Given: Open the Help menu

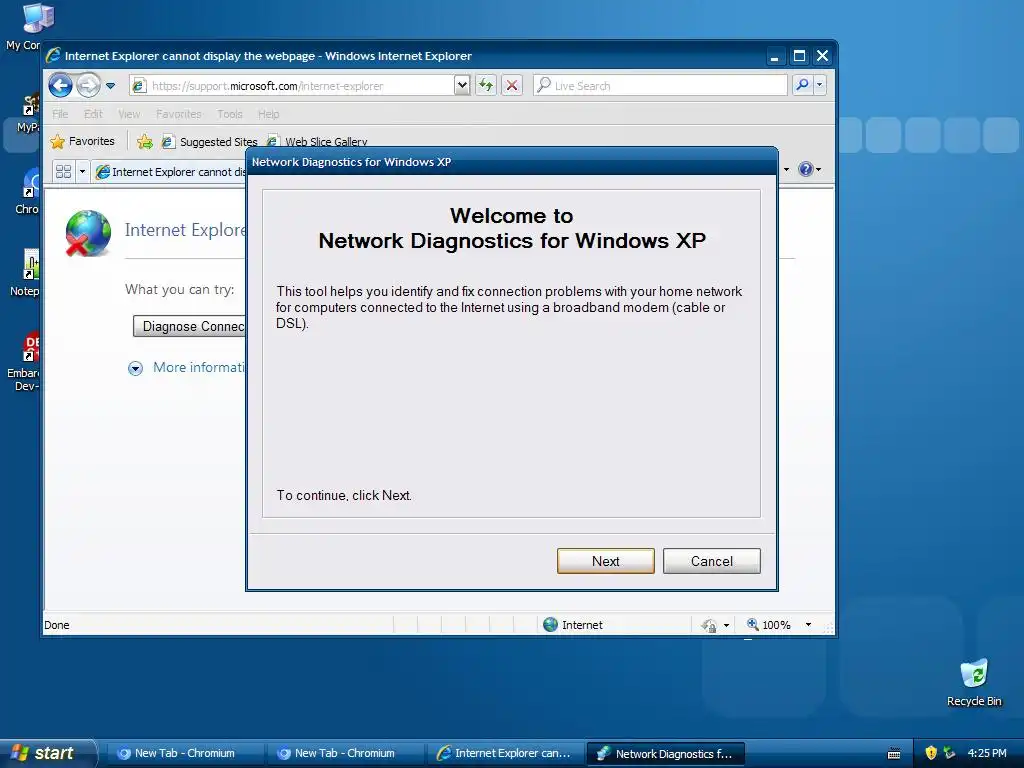Looking at the screenshot, I should [268, 114].
